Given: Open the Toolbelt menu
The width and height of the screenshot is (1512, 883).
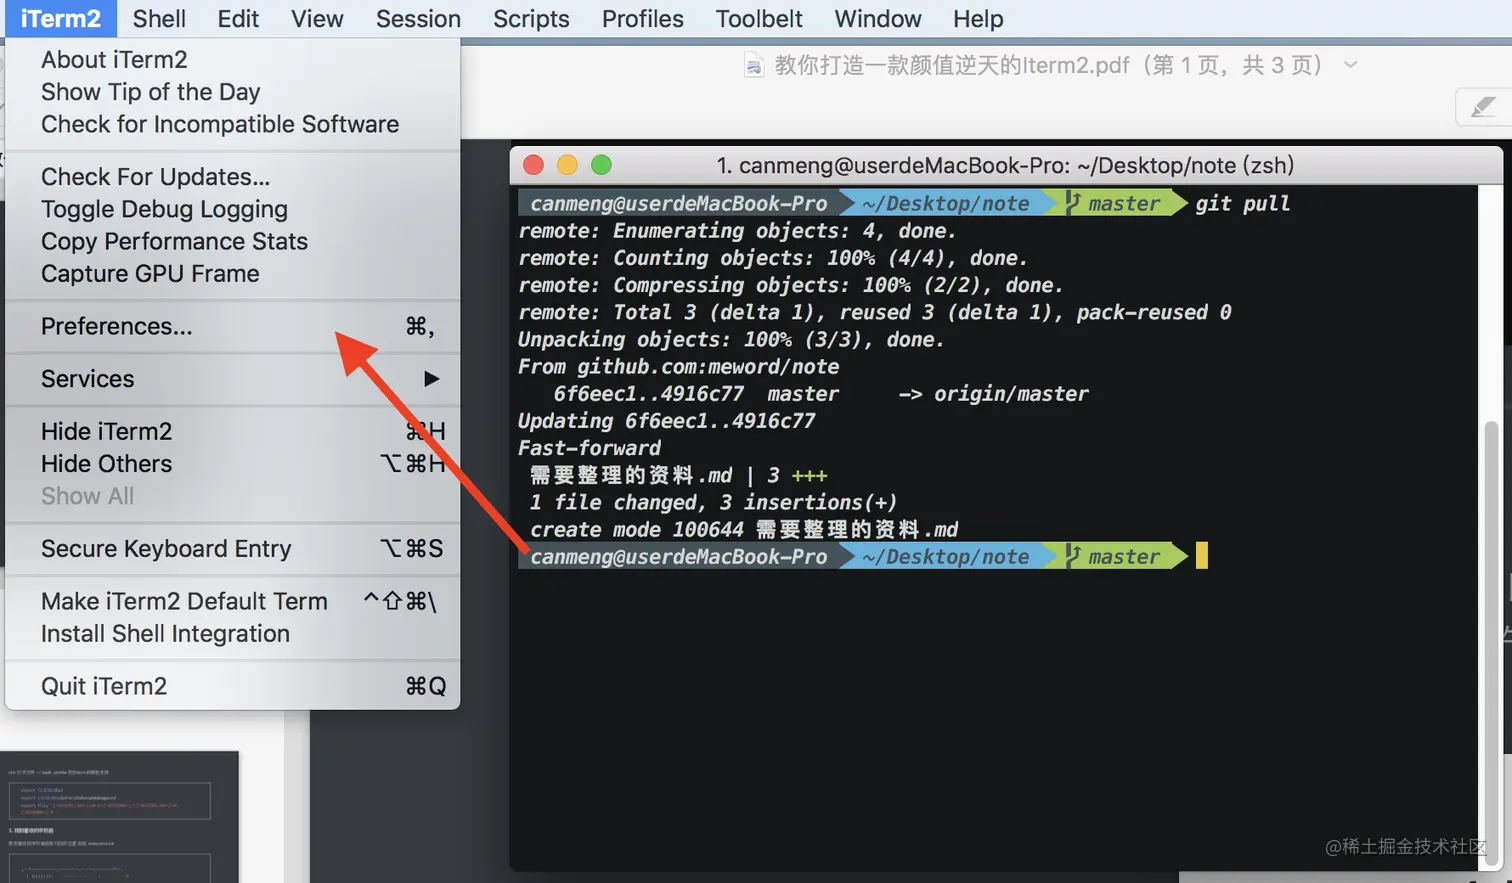Looking at the screenshot, I should [759, 19].
